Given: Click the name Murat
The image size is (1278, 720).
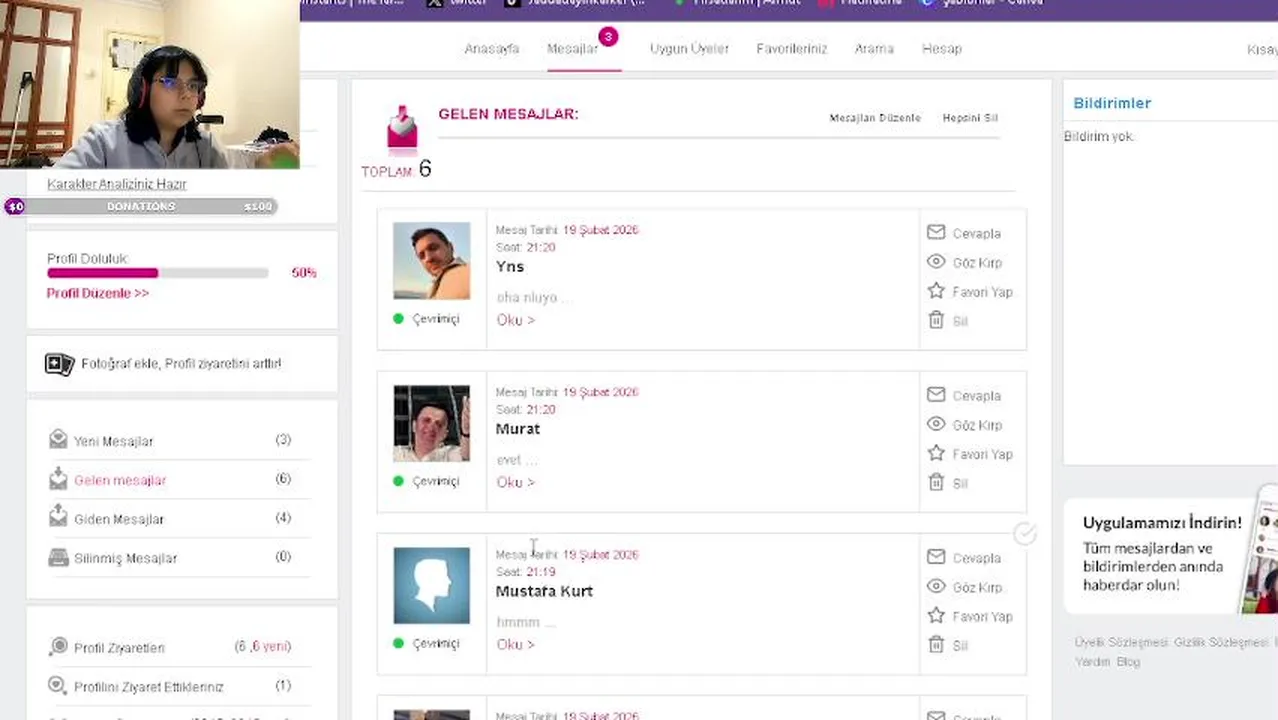Looking at the screenshot, I should (518, 428).
